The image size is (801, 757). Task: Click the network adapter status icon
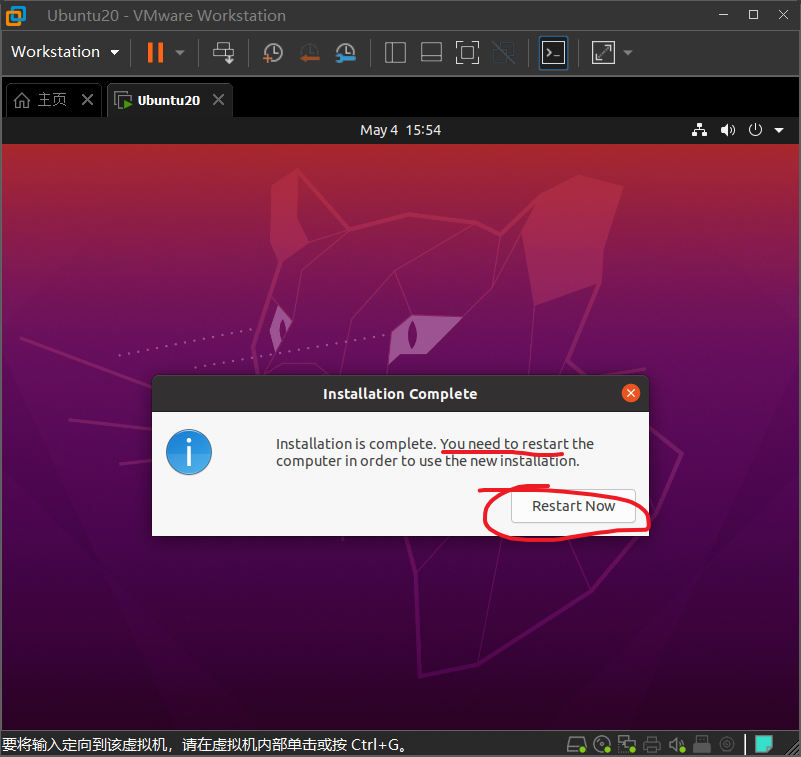(x=627, y=744)
